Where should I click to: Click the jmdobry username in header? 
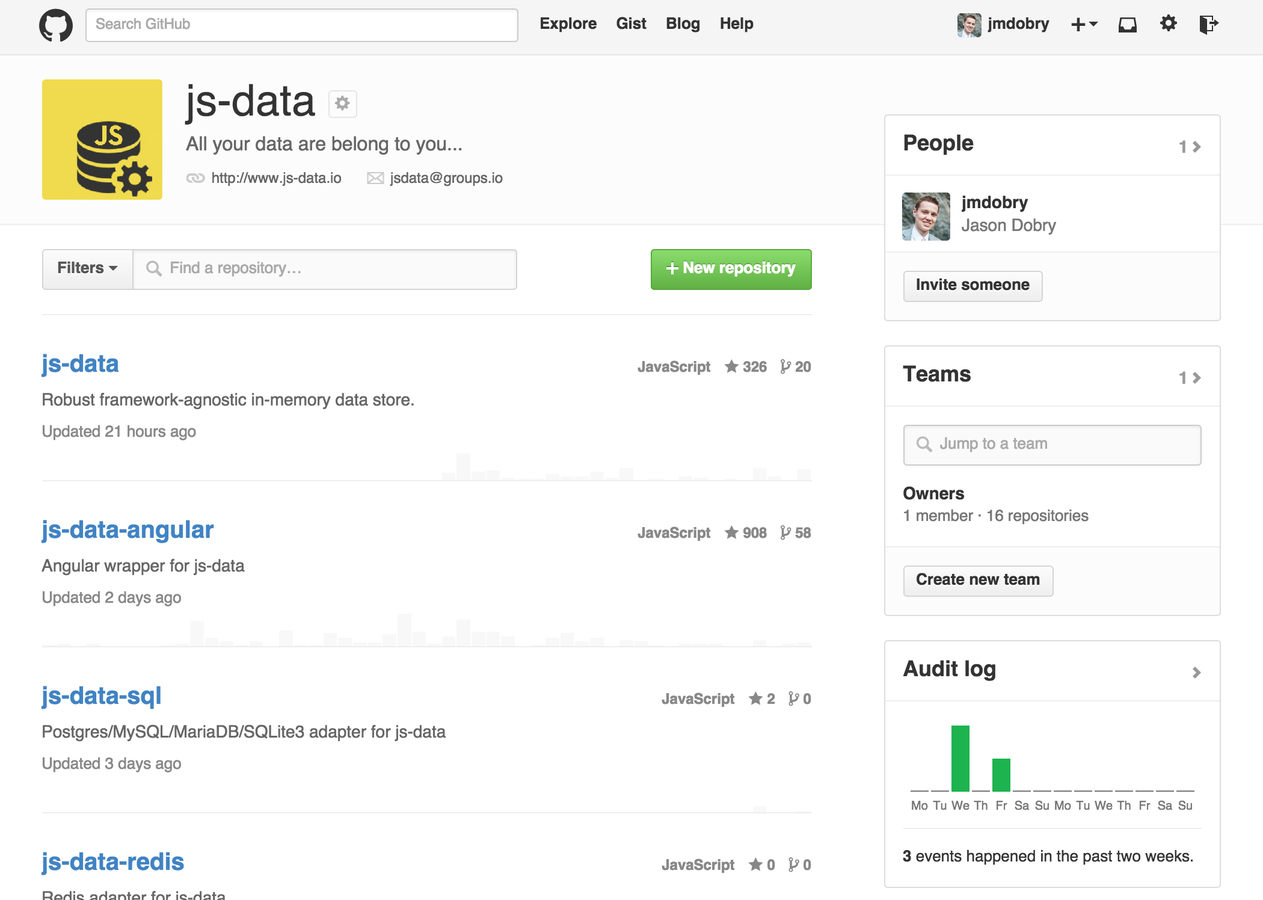1018,24
